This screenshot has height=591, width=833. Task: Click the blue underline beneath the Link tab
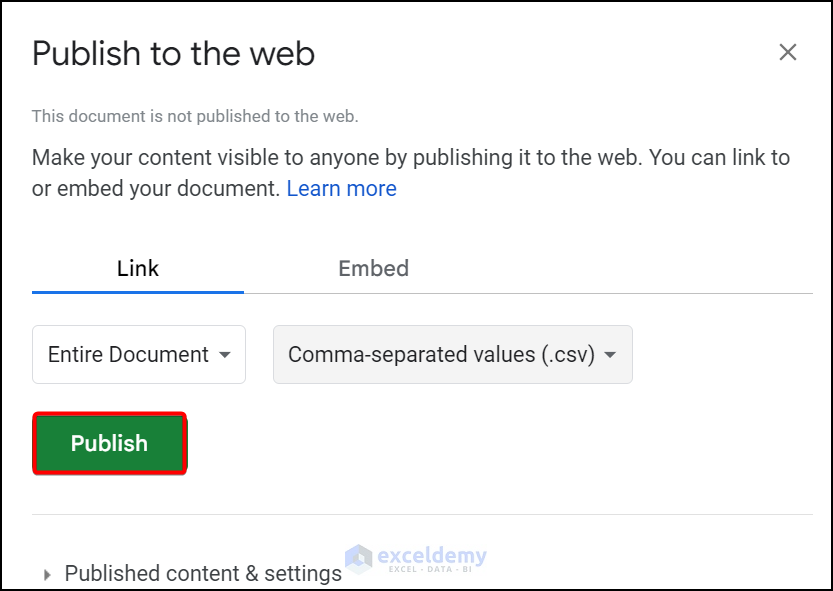138,292
